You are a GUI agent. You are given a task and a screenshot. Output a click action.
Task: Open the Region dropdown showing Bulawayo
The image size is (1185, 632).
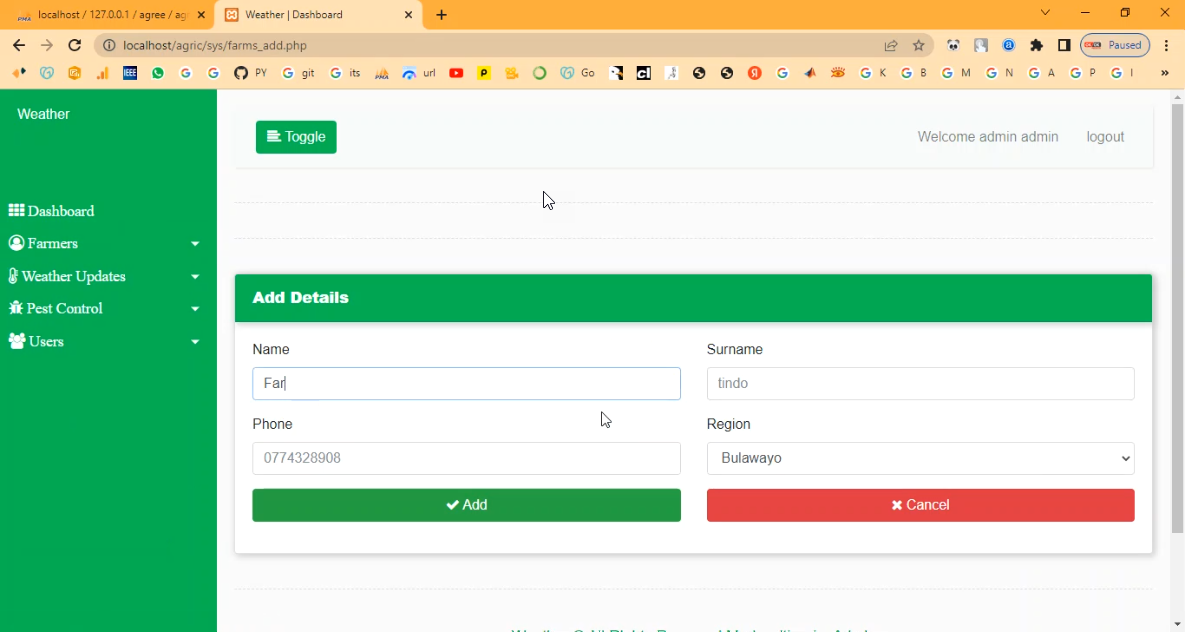[x=920, y=458]
